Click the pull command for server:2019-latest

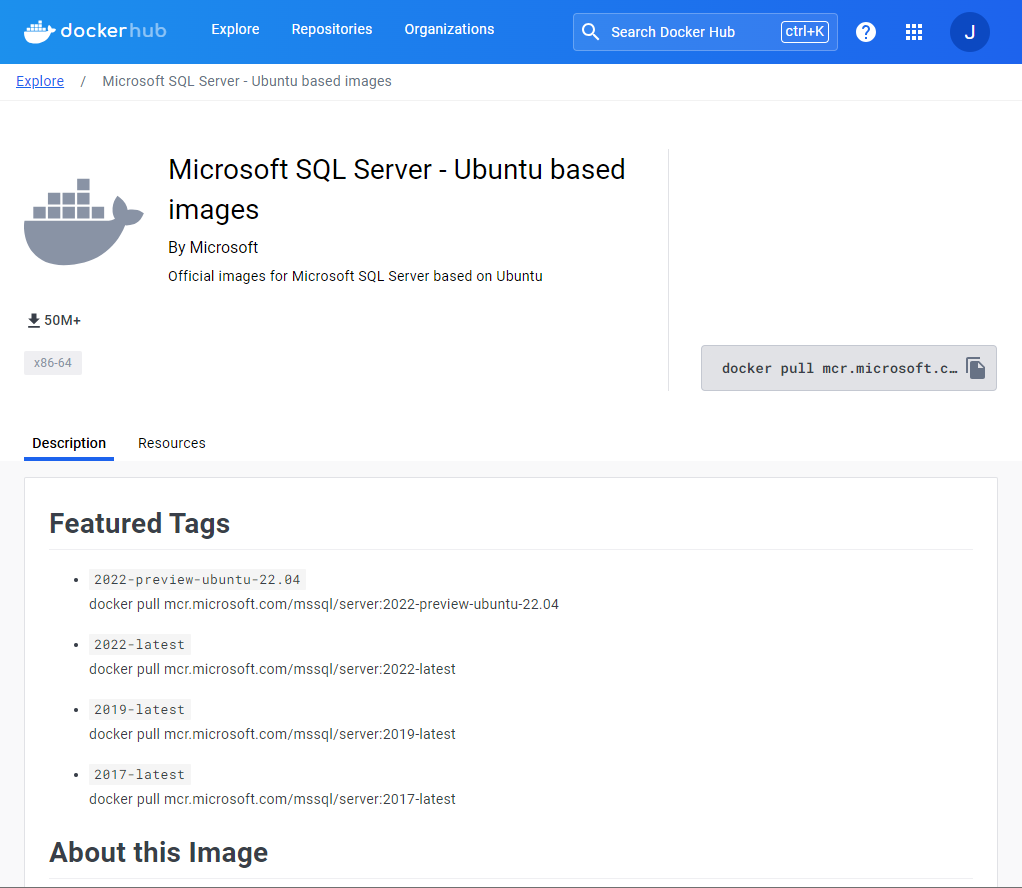coord(272,734)
